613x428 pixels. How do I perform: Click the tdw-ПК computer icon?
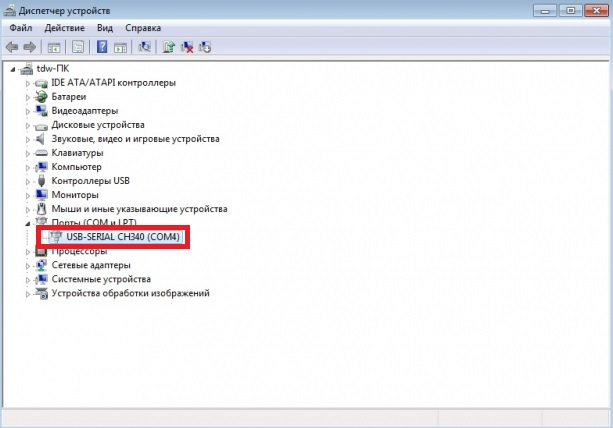(x=27, y=69)
